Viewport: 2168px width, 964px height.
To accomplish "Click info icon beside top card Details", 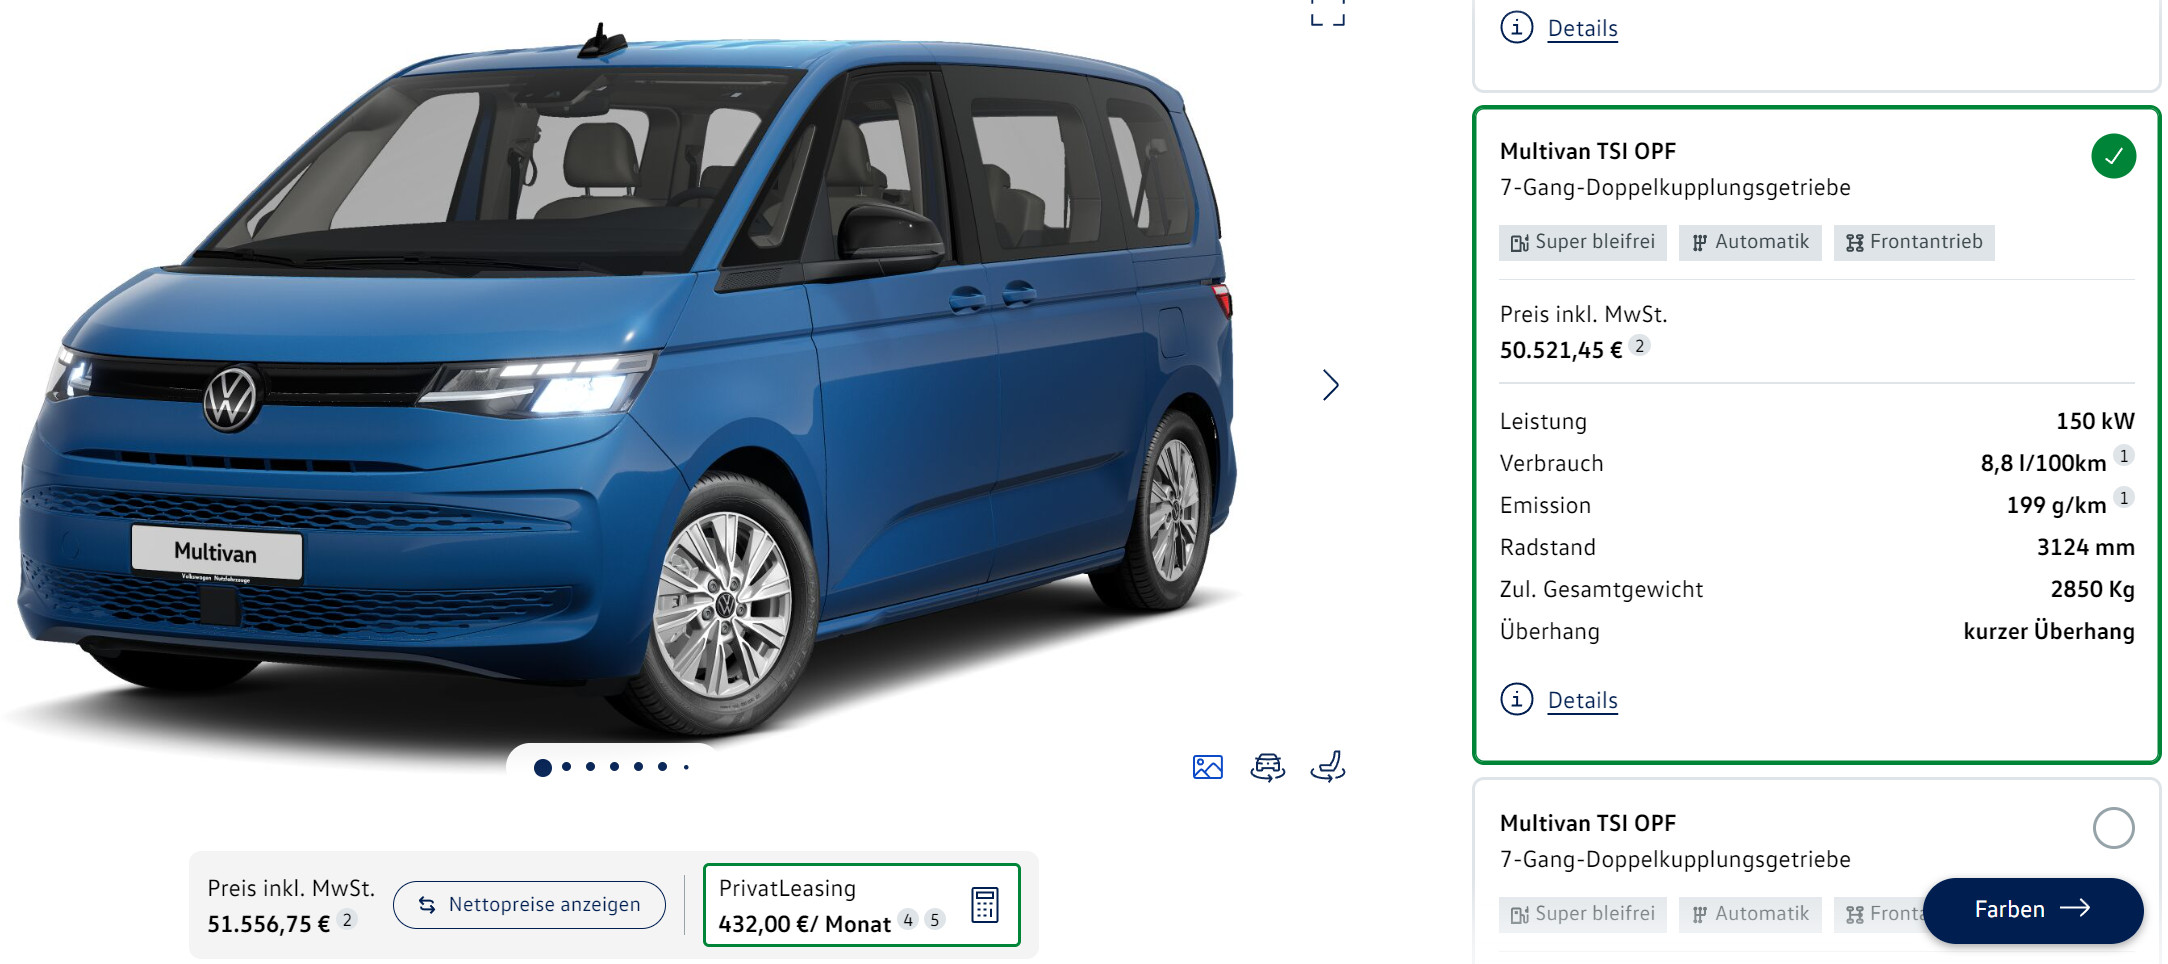I will (x=1517, y=27).
